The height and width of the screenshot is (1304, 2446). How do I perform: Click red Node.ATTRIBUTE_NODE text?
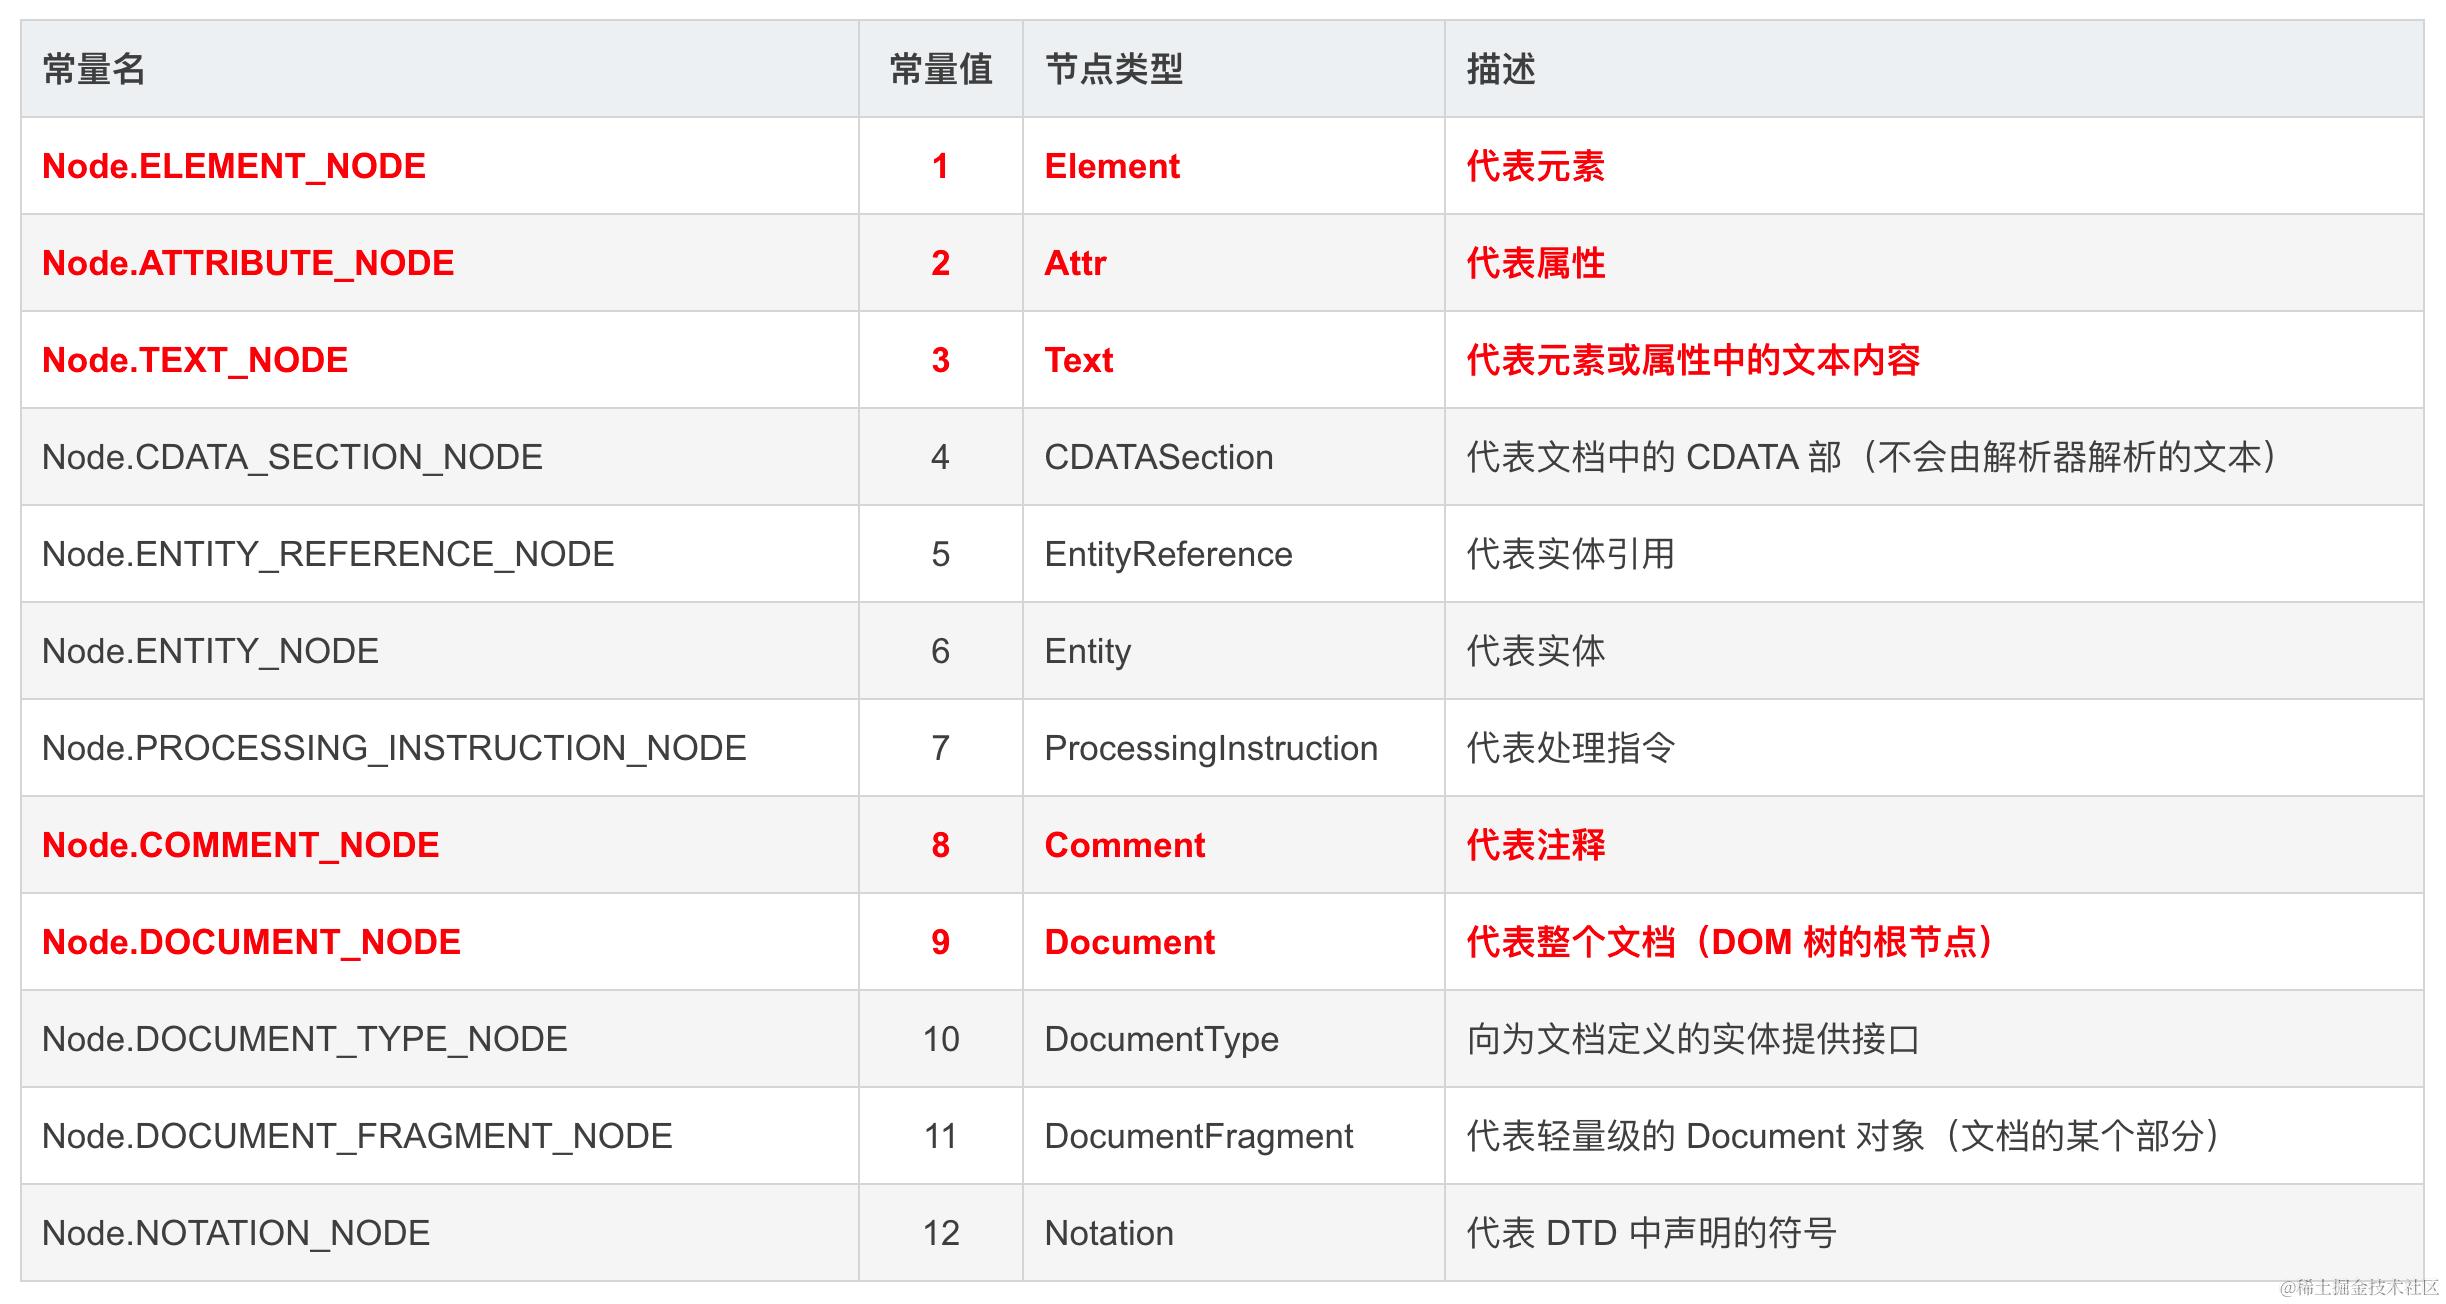click(248, 263)
